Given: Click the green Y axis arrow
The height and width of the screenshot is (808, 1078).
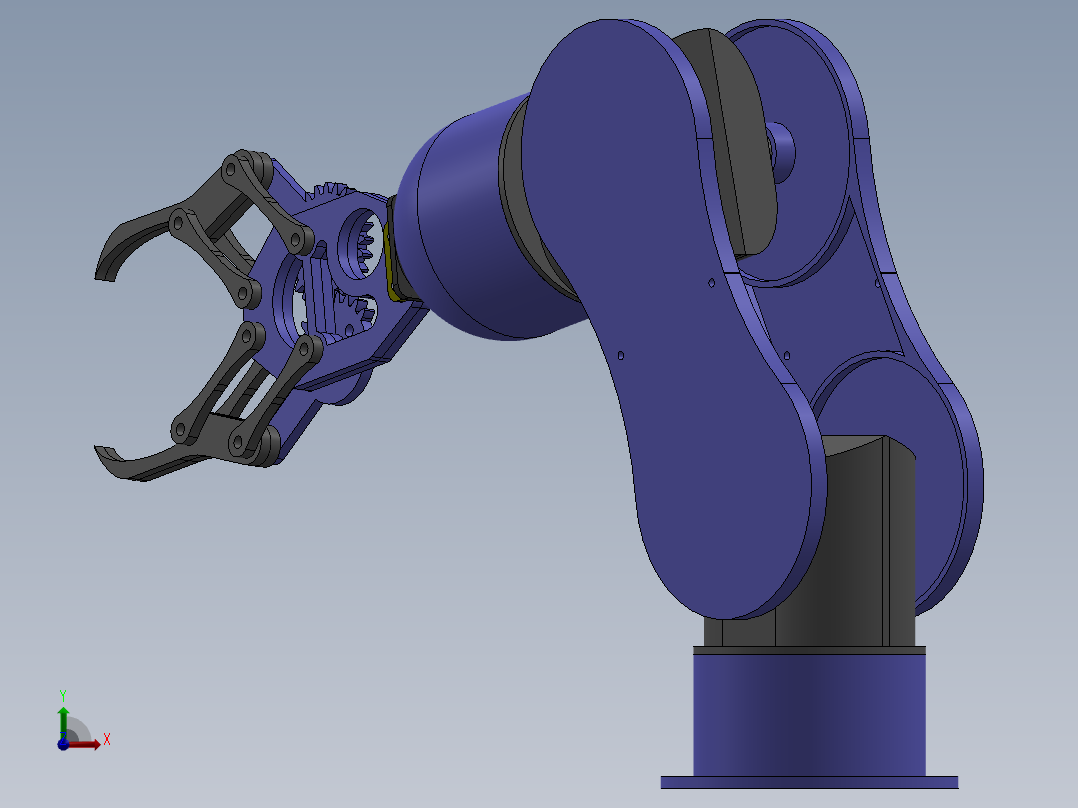Looking at the screenshot, I should click(63, 712).
